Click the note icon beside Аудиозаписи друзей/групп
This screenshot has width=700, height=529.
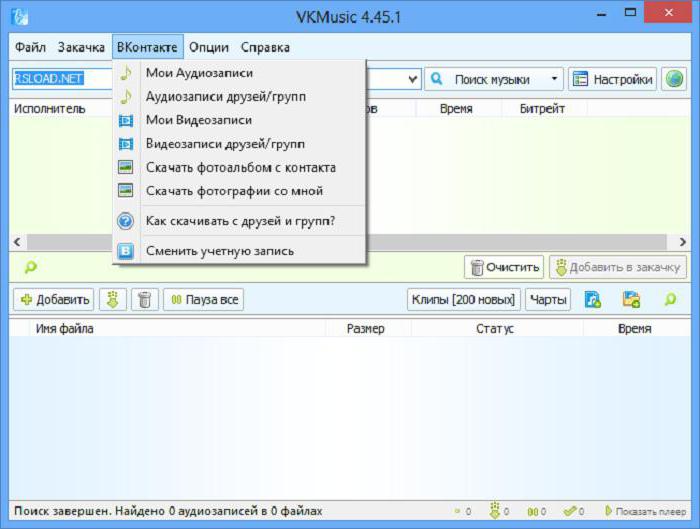(x=126, y=96)
